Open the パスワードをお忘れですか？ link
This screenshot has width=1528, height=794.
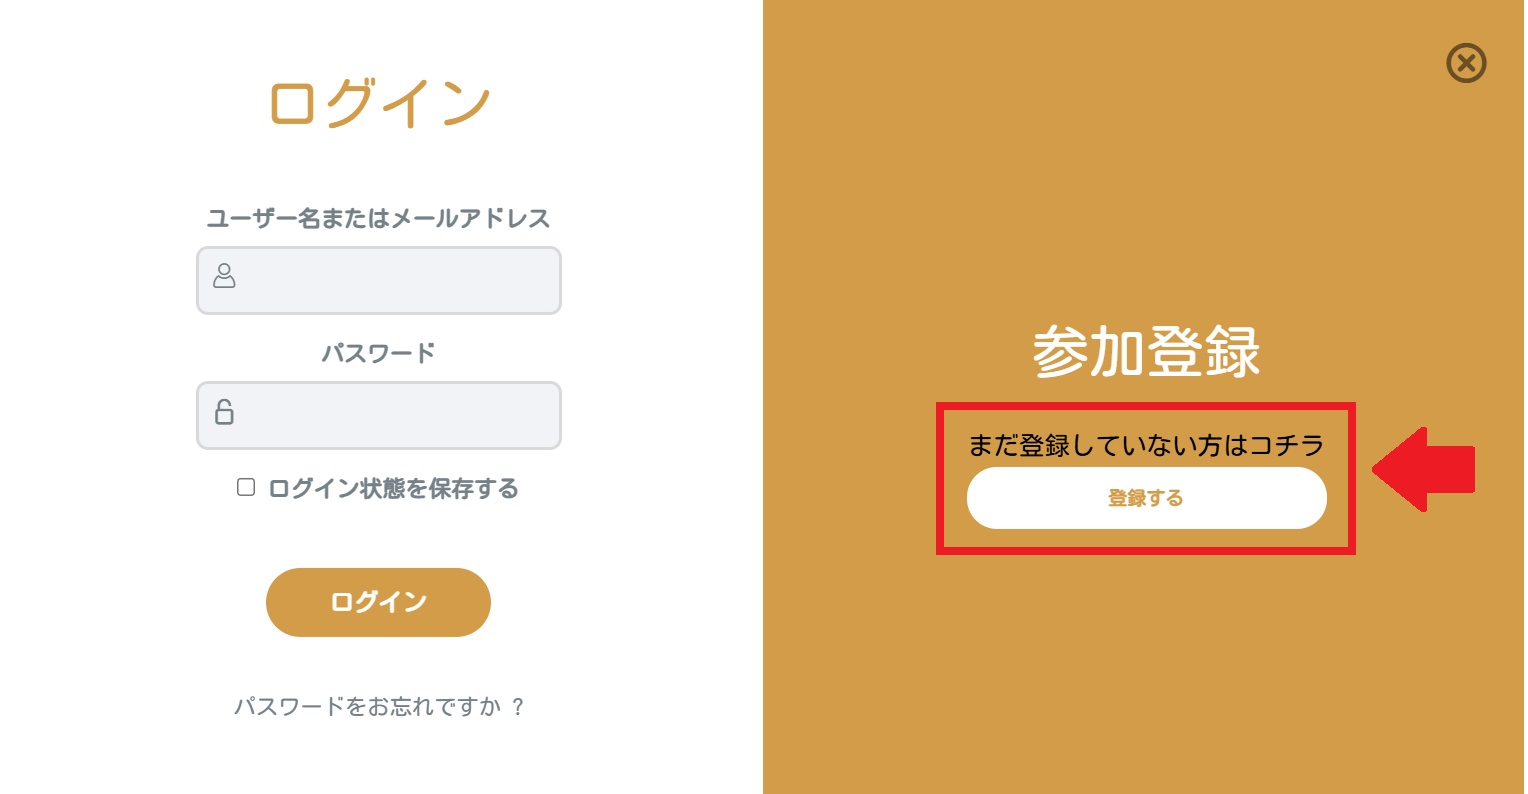point(366,707)
